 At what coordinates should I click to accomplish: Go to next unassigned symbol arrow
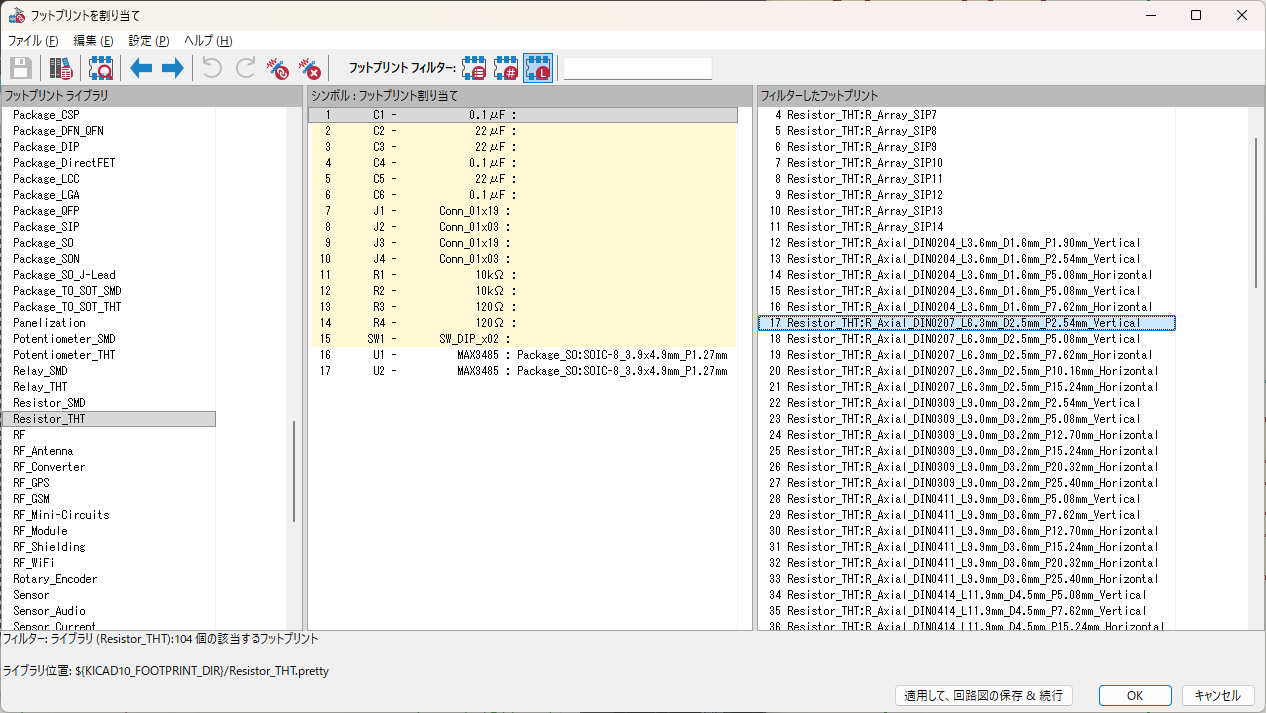(x=173, y=68)
